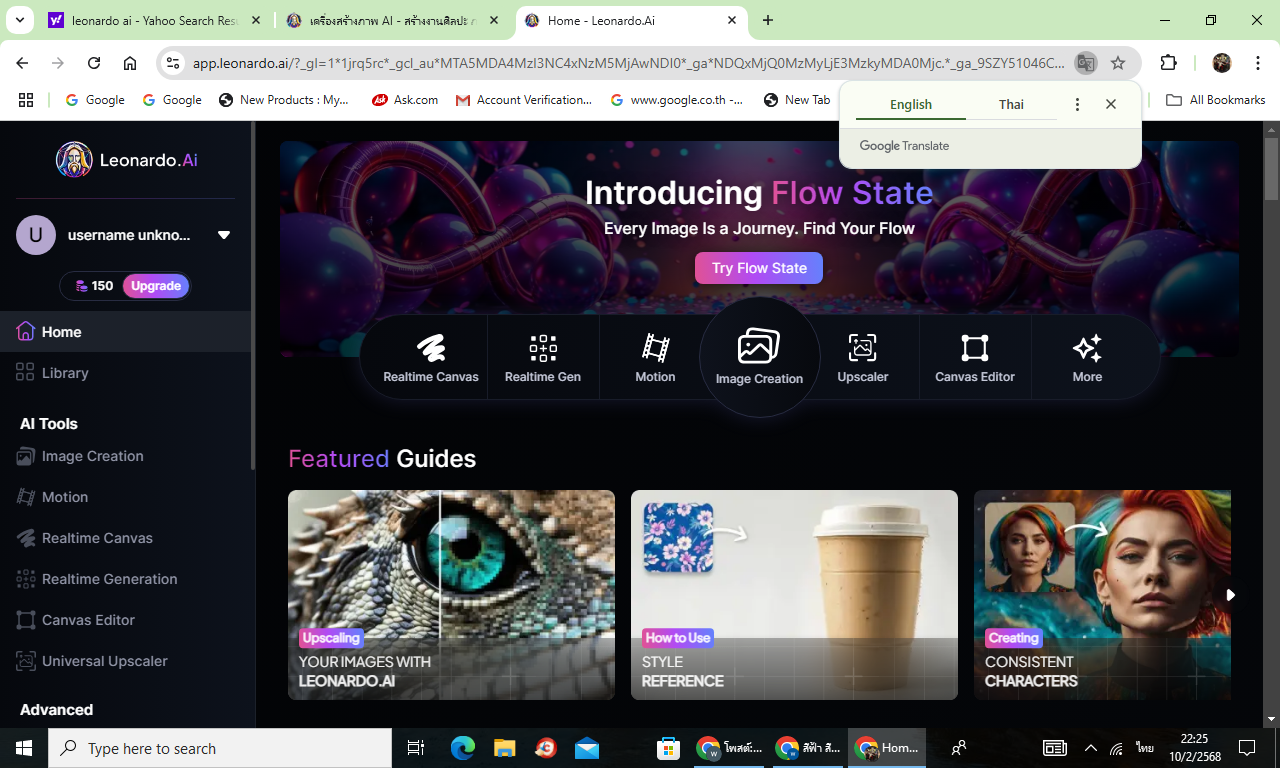Show next featured guides with arrow
1280x768 pixels.
1231,595
